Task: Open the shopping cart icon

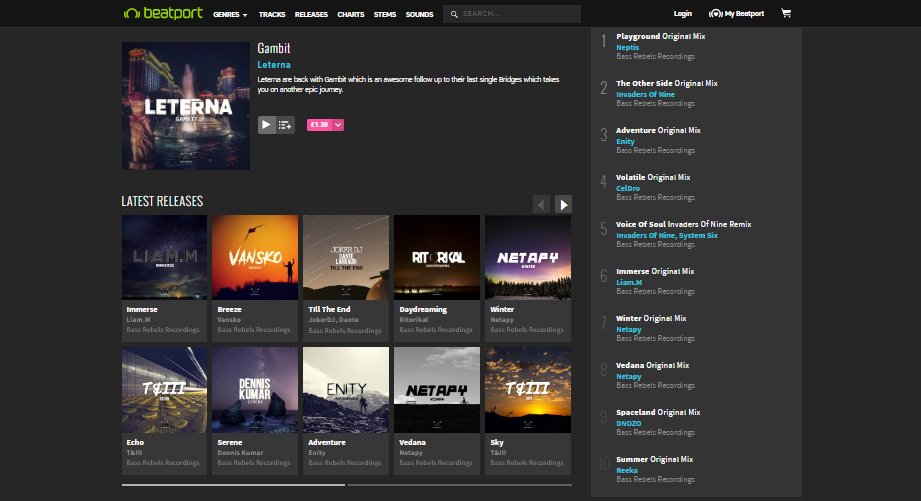Action: [786, 13]
